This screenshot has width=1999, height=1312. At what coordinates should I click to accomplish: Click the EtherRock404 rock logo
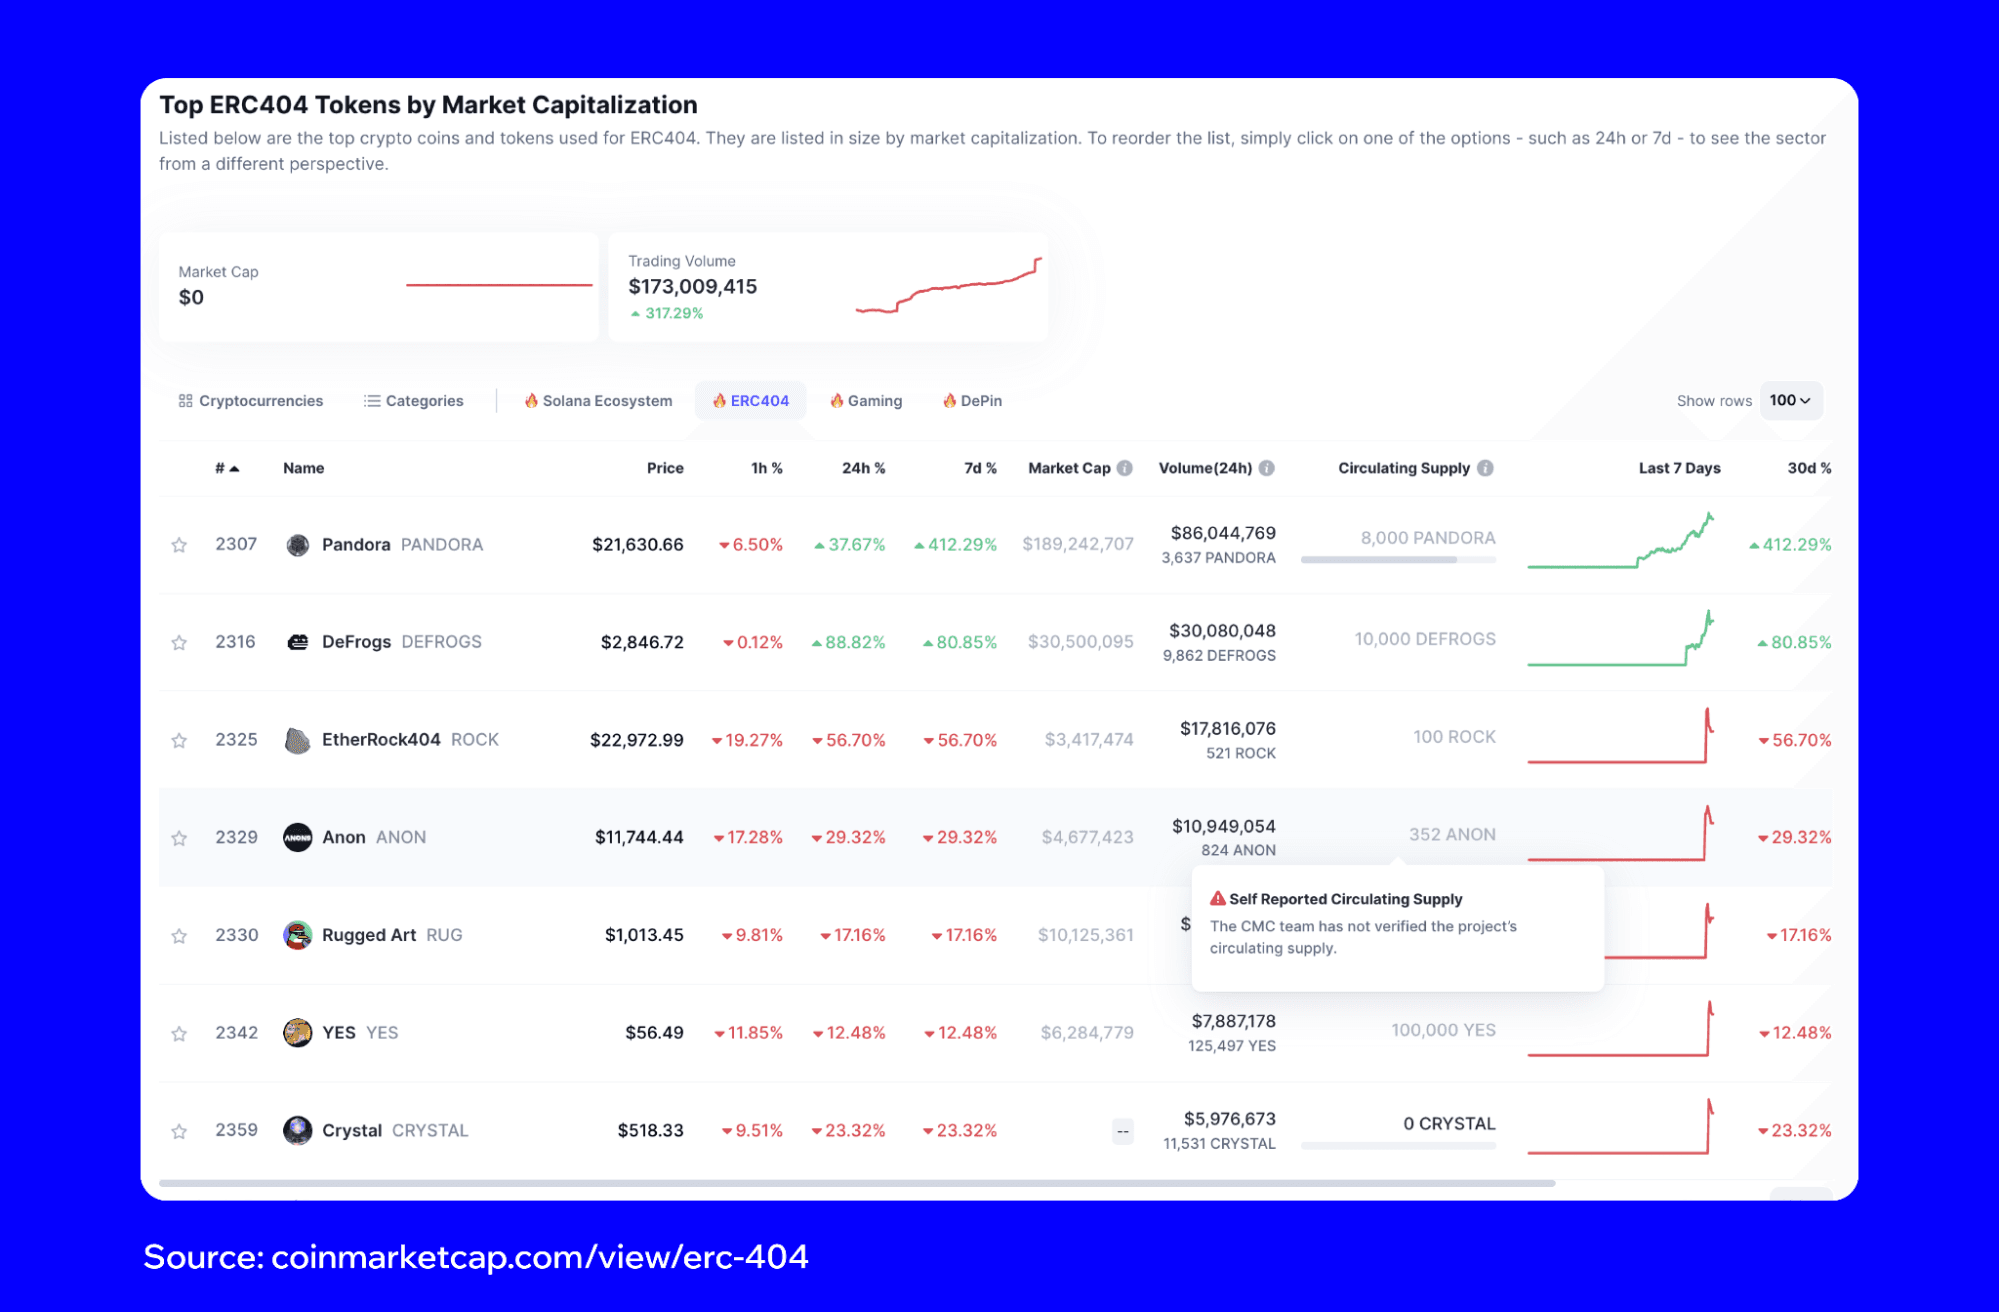(x=297, y=740)
